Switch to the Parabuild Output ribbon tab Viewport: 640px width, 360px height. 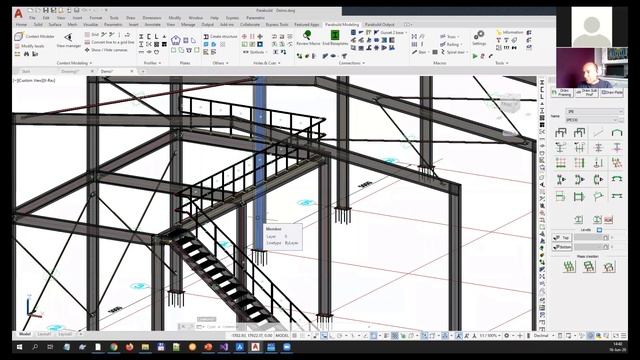pyautogui.click(x=380, y=24)
